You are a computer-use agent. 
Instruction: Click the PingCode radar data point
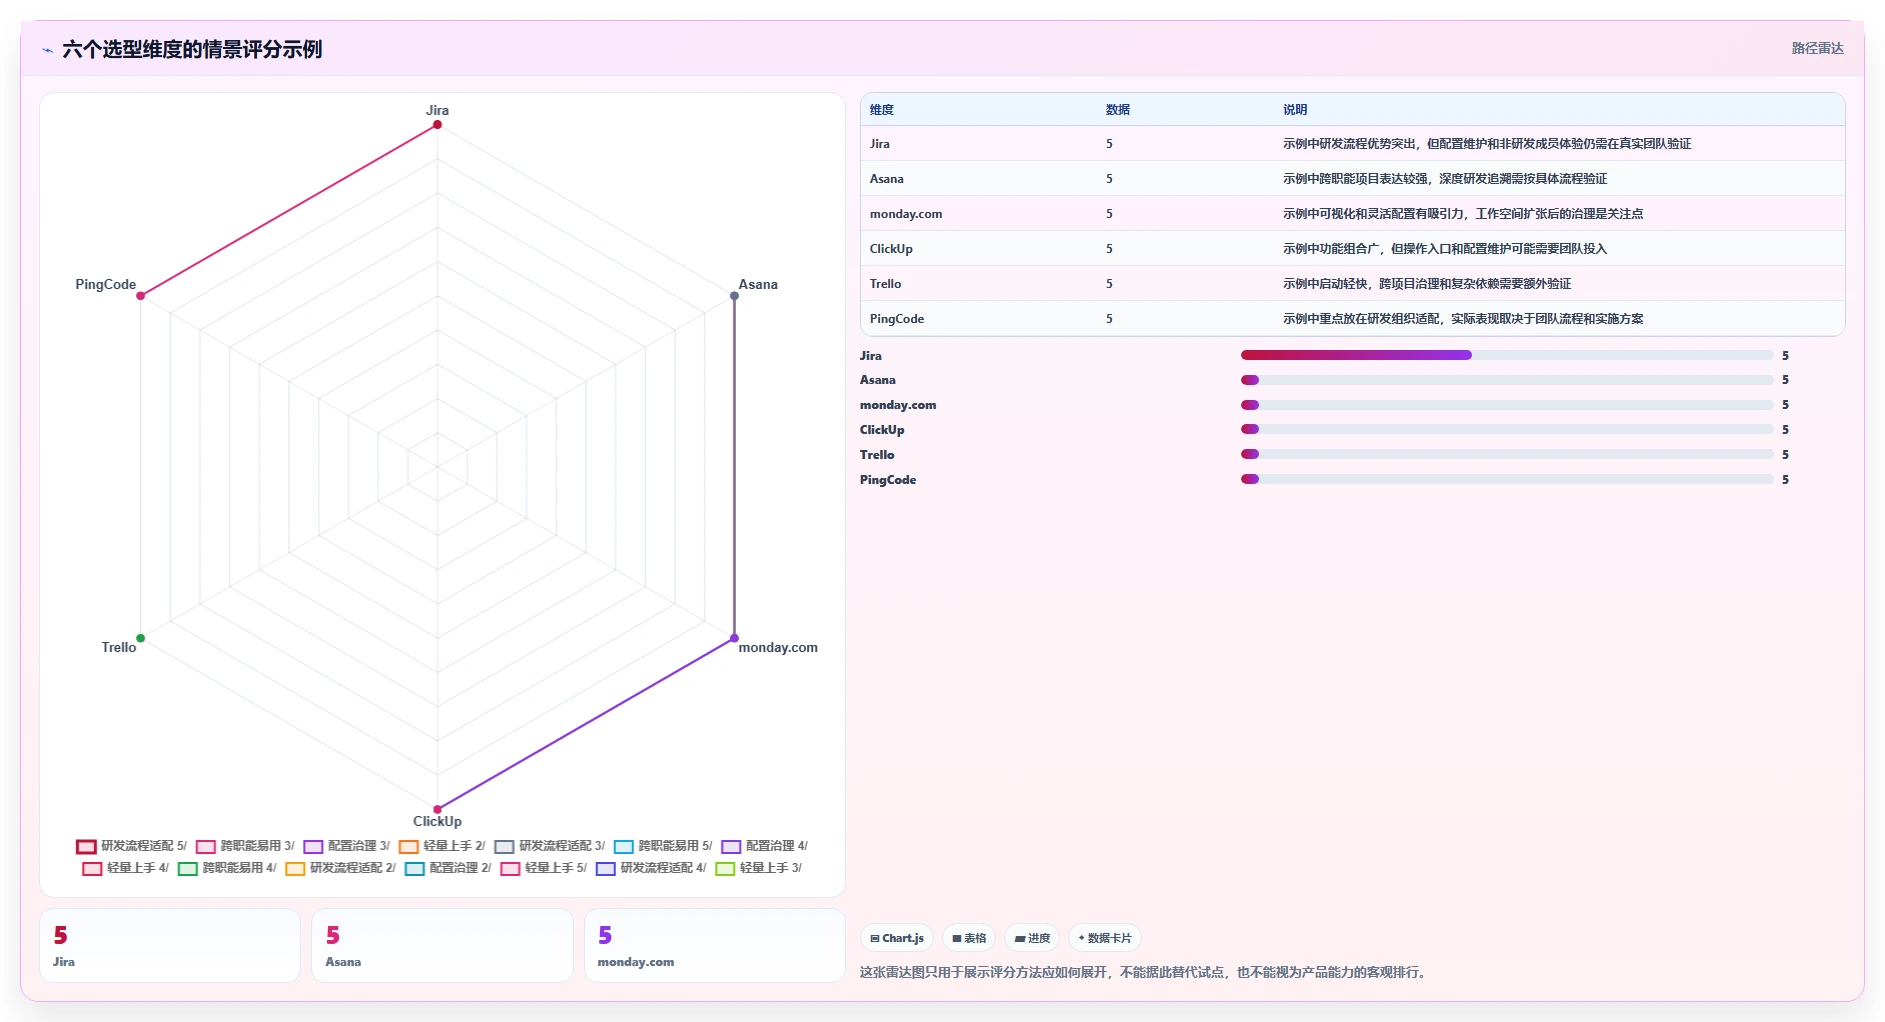point(141,296)
